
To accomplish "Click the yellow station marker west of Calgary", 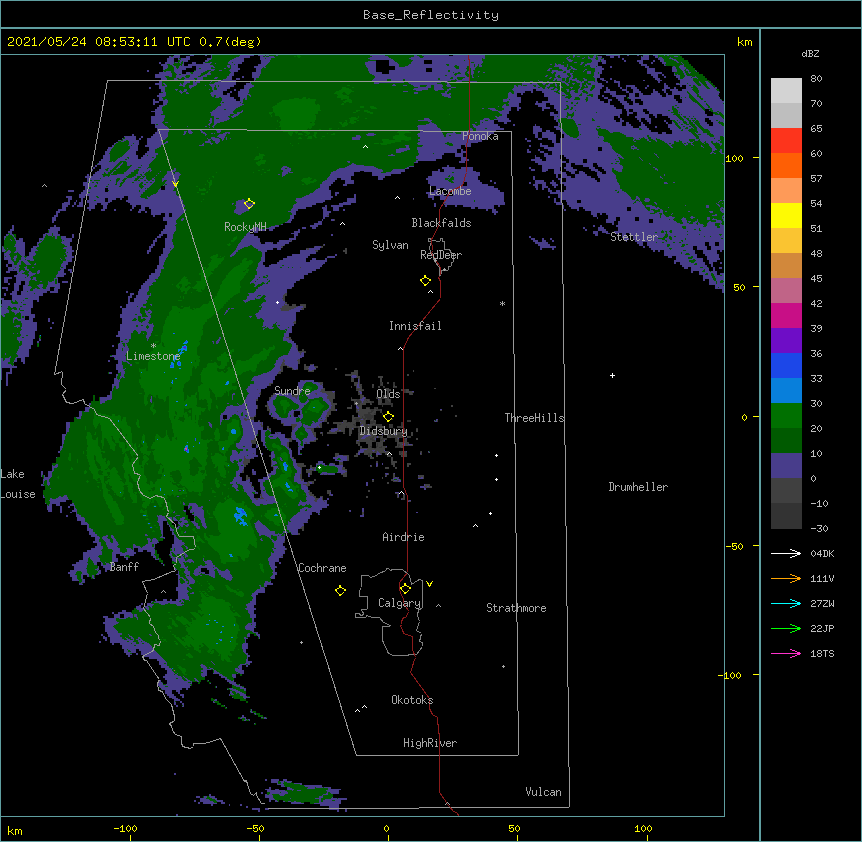I will click(340, 590).
